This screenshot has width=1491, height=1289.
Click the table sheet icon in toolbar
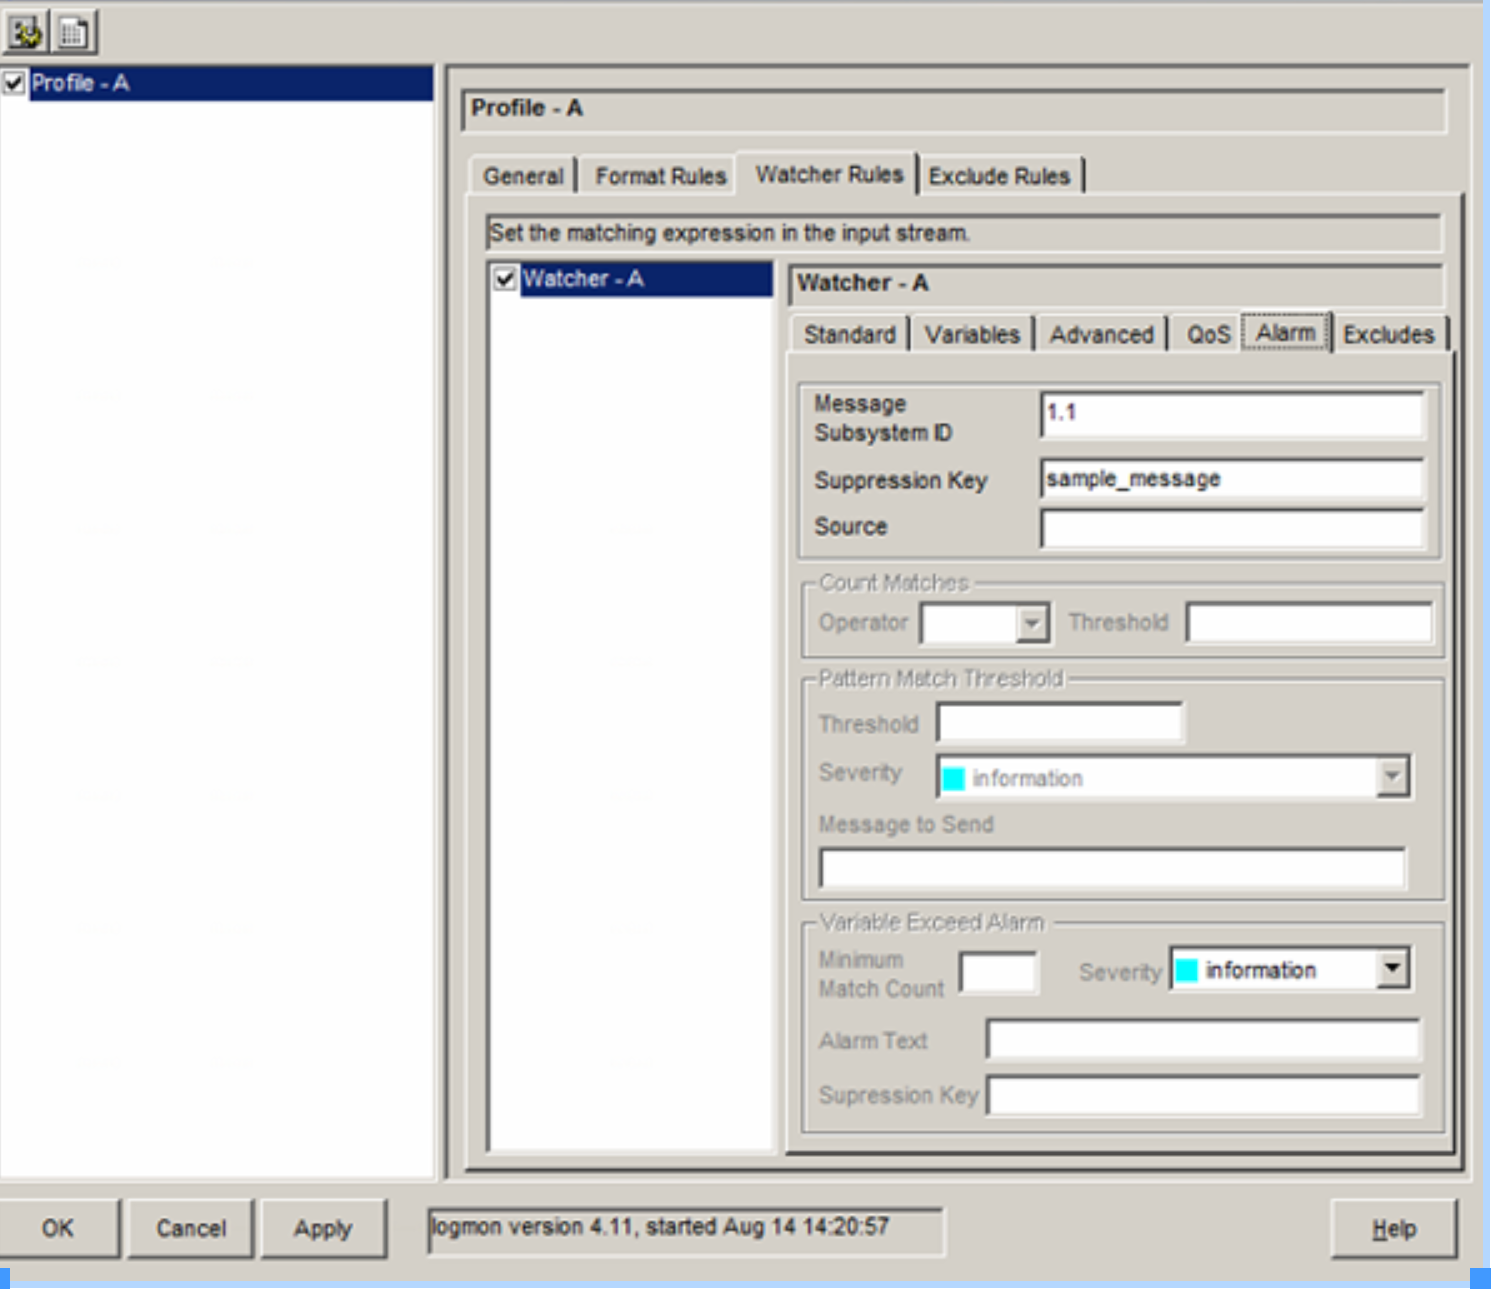(x=73, y=32)
